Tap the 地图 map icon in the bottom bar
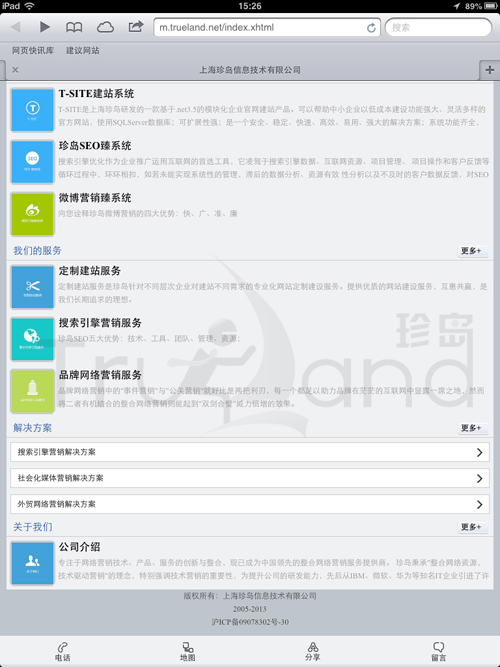 coord(188,652)
